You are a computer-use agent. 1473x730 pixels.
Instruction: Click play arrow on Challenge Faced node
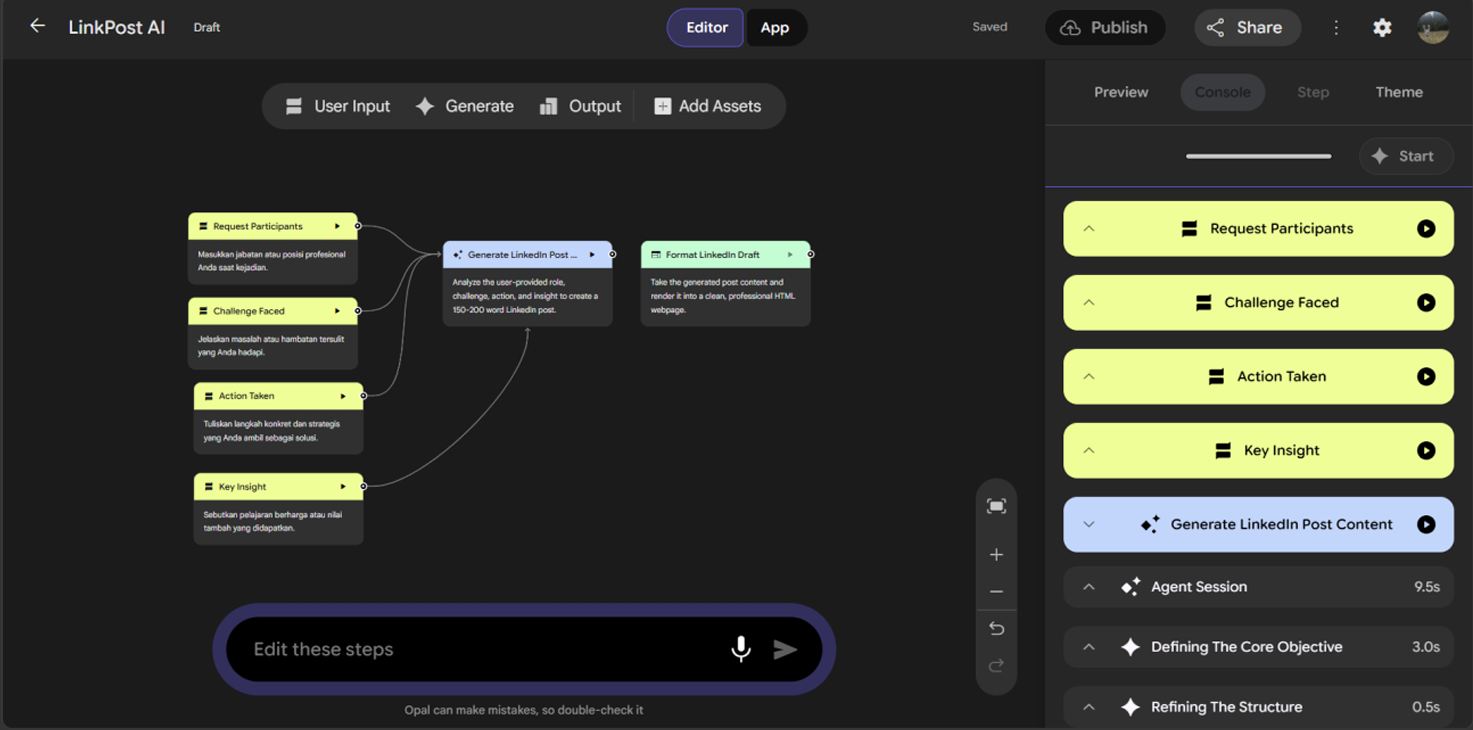pos(338,311)
